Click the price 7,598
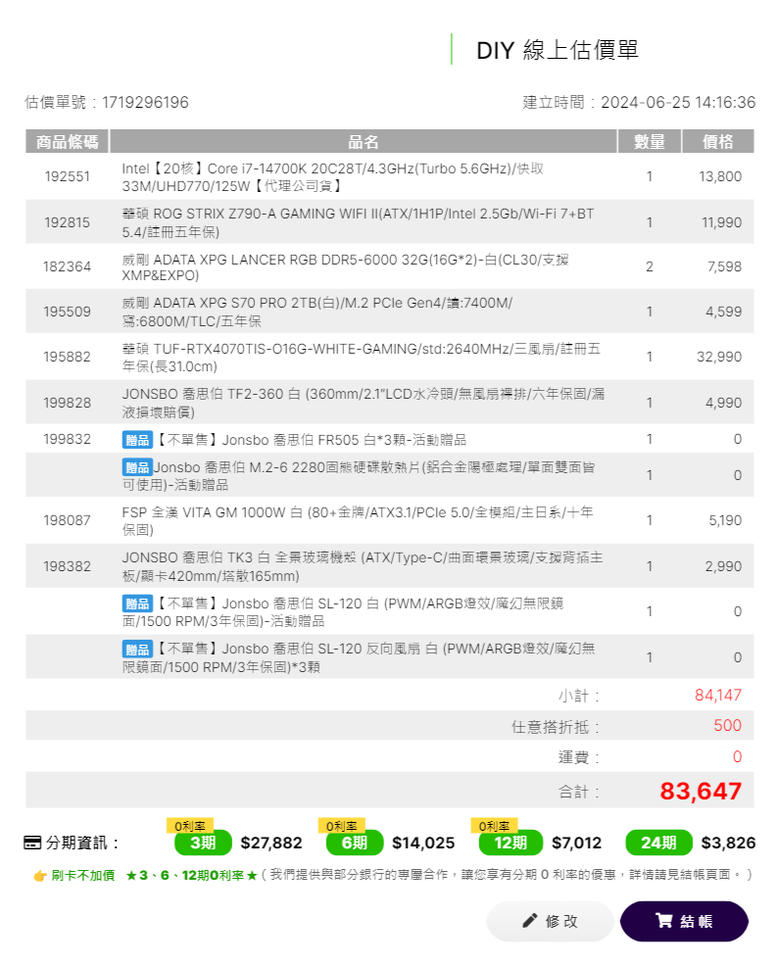Image resolution: width=780 pixels, height=965 pixels. [724, 266]
